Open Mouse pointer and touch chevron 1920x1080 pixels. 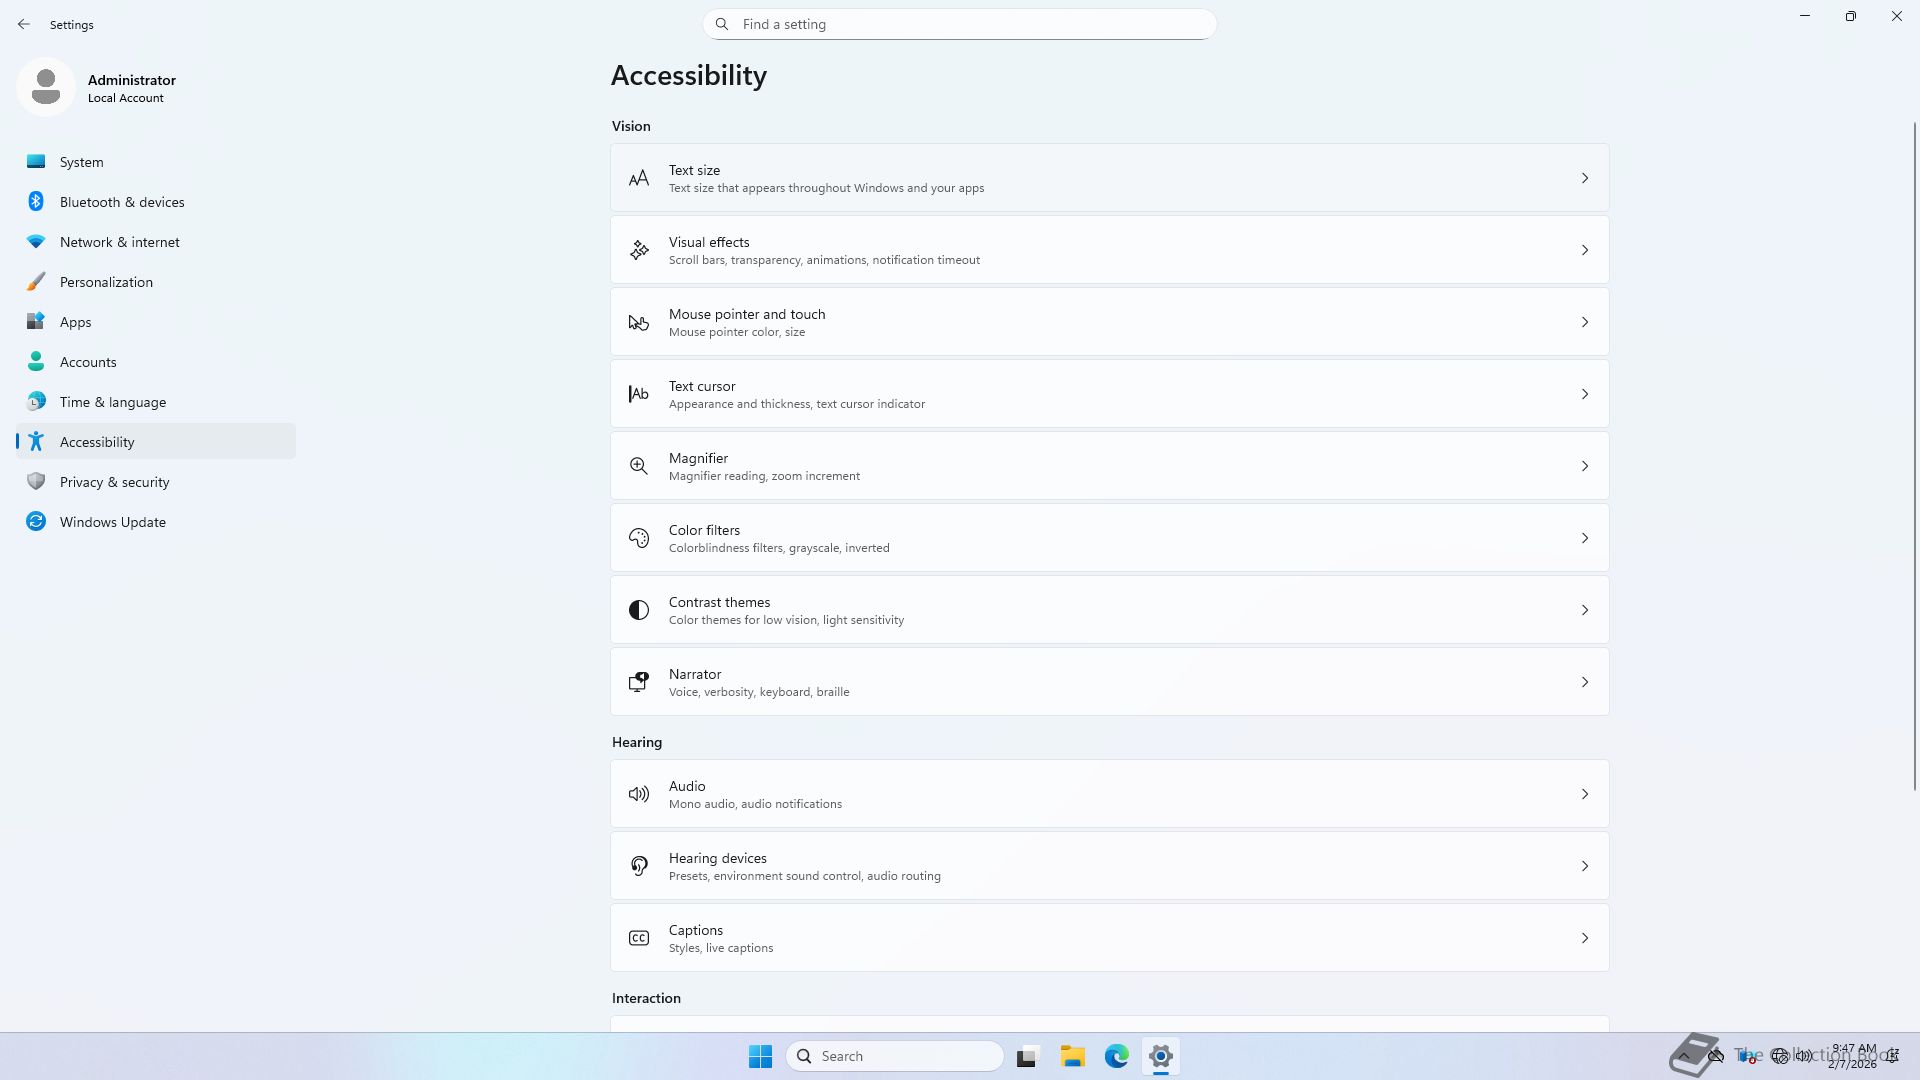coord(1584,323)
